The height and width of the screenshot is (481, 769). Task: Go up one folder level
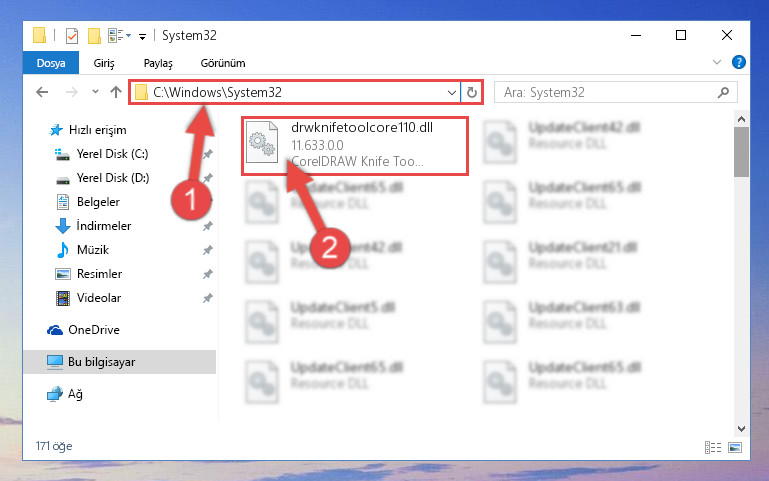coord(116,92)
